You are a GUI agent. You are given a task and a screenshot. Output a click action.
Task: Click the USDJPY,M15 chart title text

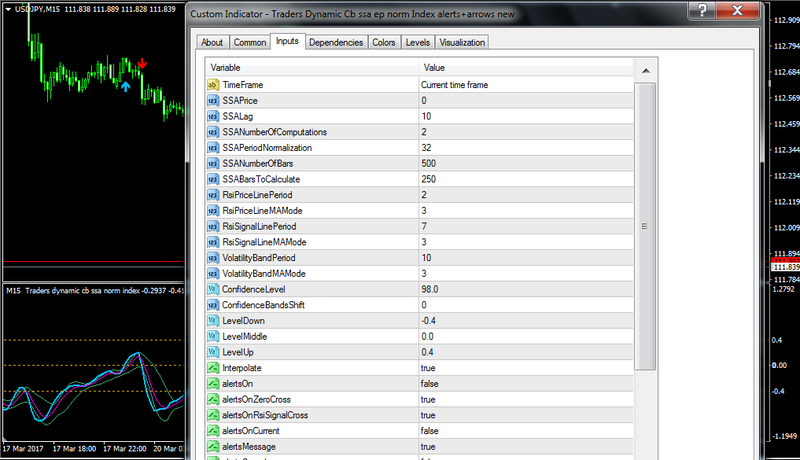tap(37, 9)
